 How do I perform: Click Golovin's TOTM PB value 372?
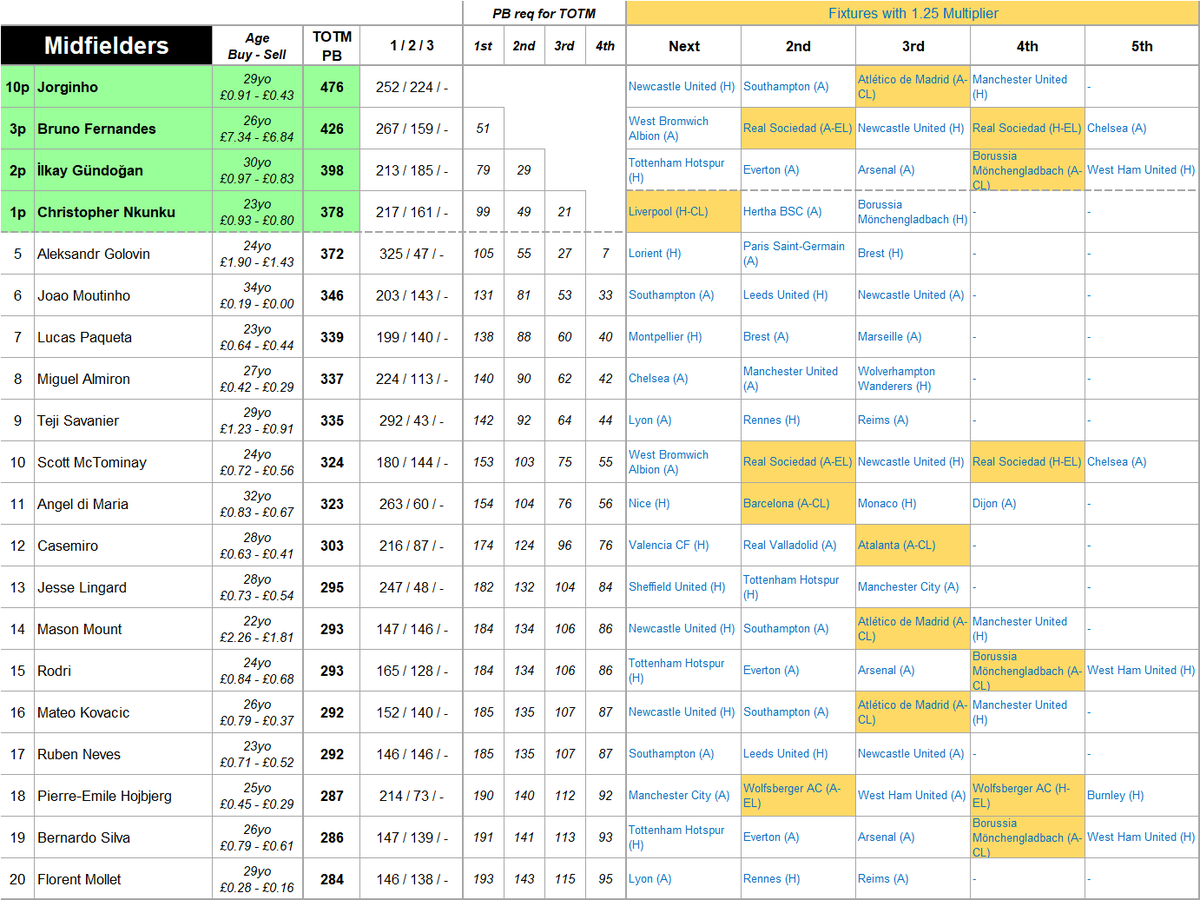click(x=332, y=254)
